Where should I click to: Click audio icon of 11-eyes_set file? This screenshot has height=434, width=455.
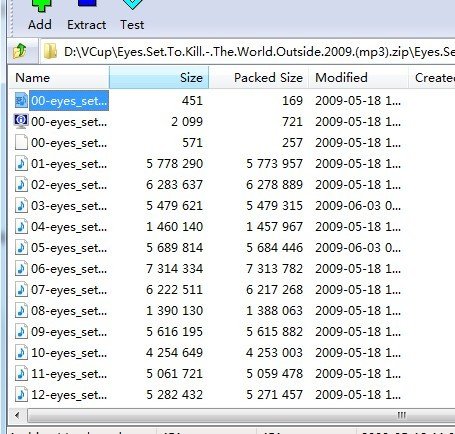click(x=21, y=374)
